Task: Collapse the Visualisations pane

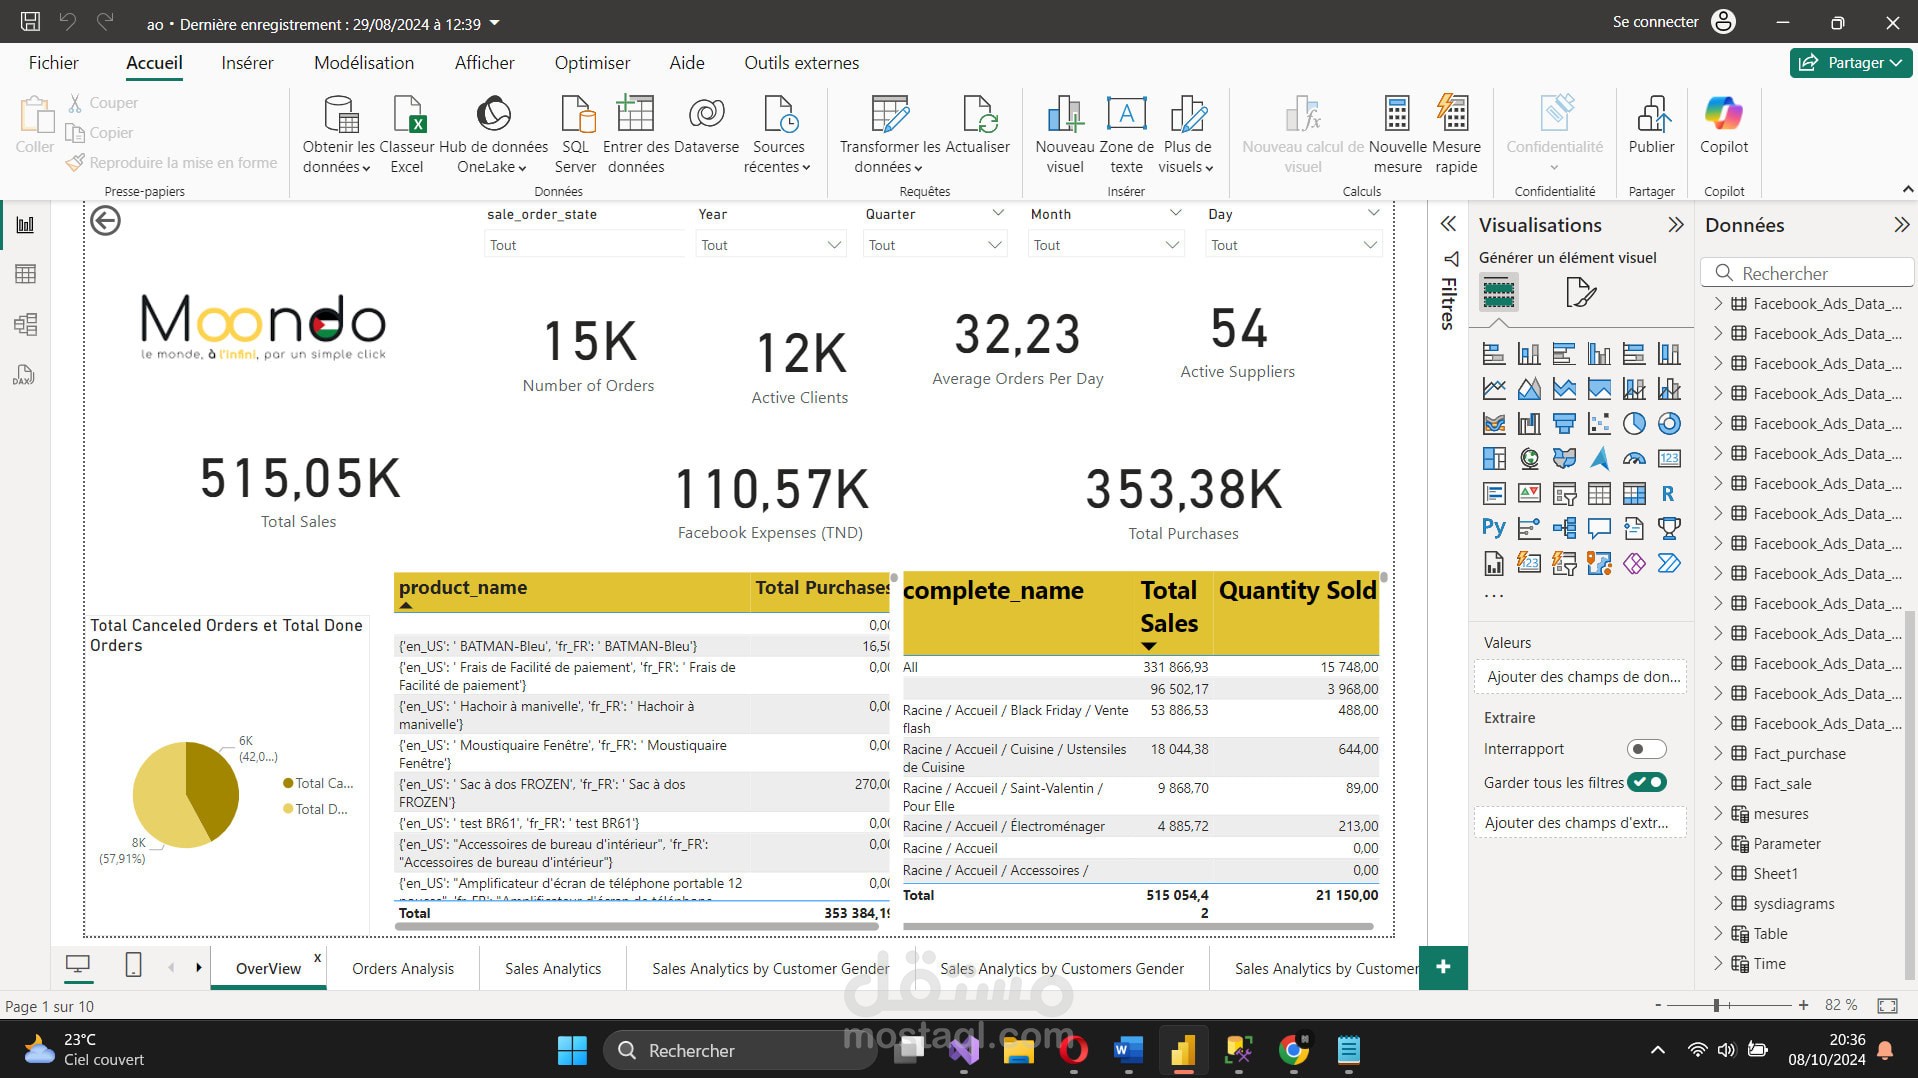Action: [x=1676, y=225]
